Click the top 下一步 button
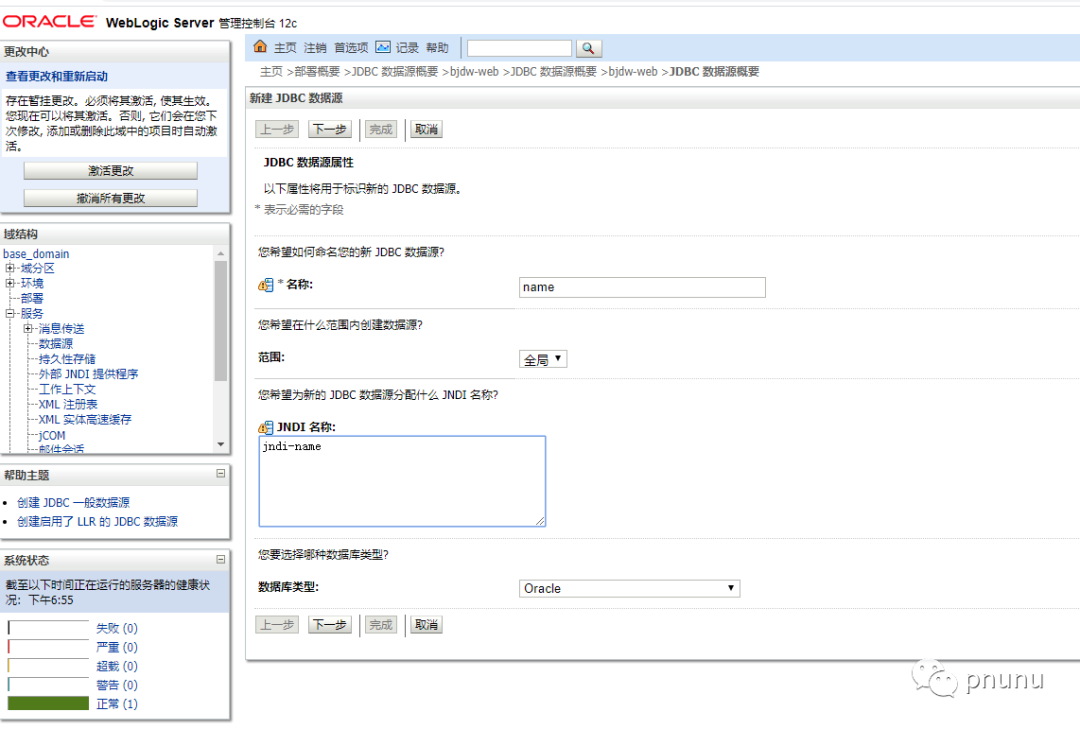Image resolution: width=1080 pixels, height=729 pixels. pos(330,129)
